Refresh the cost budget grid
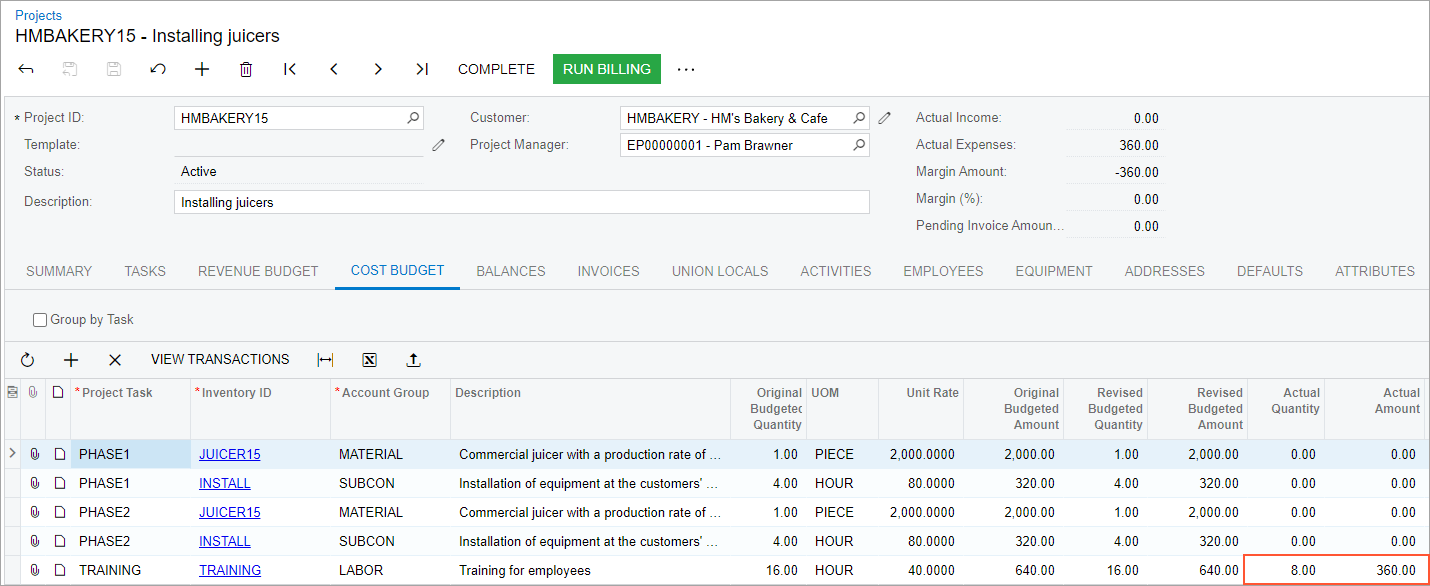This screenshot has width=1430, height=586. point(27,360)
